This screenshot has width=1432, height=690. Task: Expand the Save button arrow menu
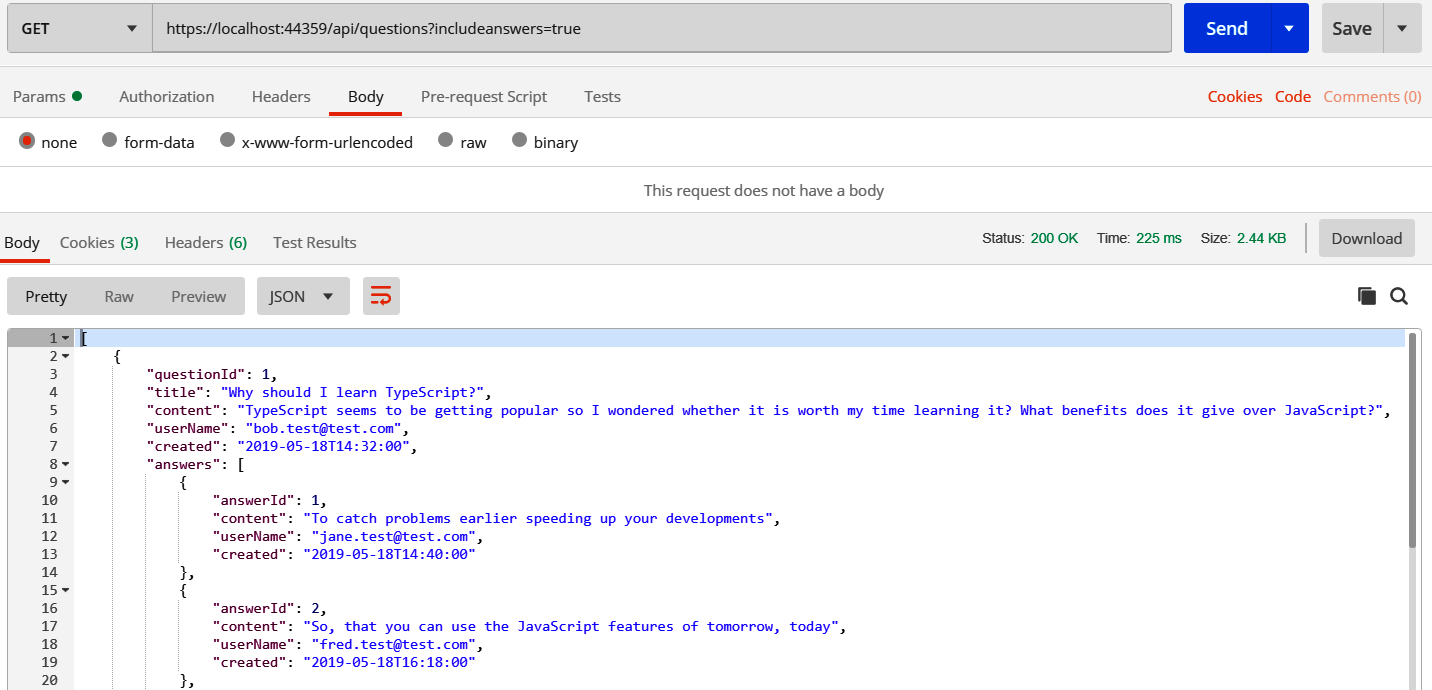click(x=1402, y=29)
